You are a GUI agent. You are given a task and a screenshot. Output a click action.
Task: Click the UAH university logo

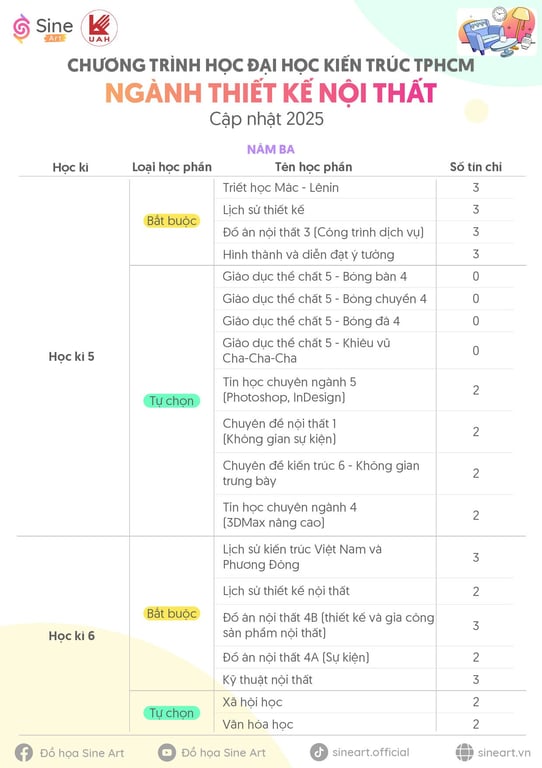pyautogui.click(x=99, y=28)
